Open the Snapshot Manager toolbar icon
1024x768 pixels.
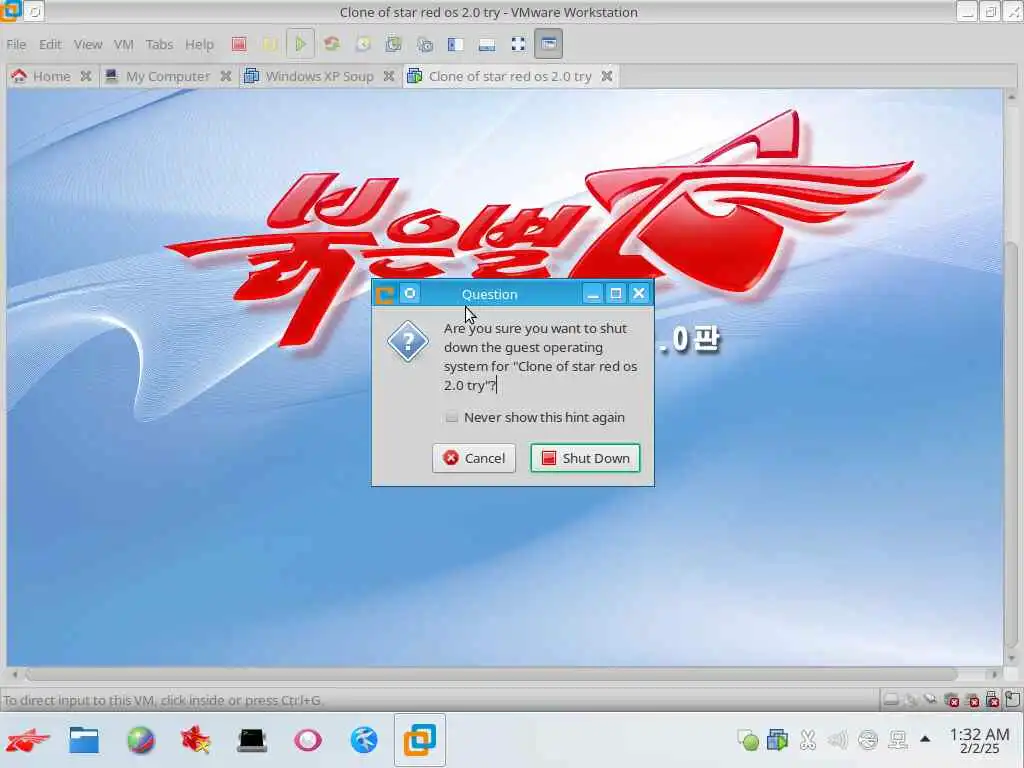(x=424, y=44)
